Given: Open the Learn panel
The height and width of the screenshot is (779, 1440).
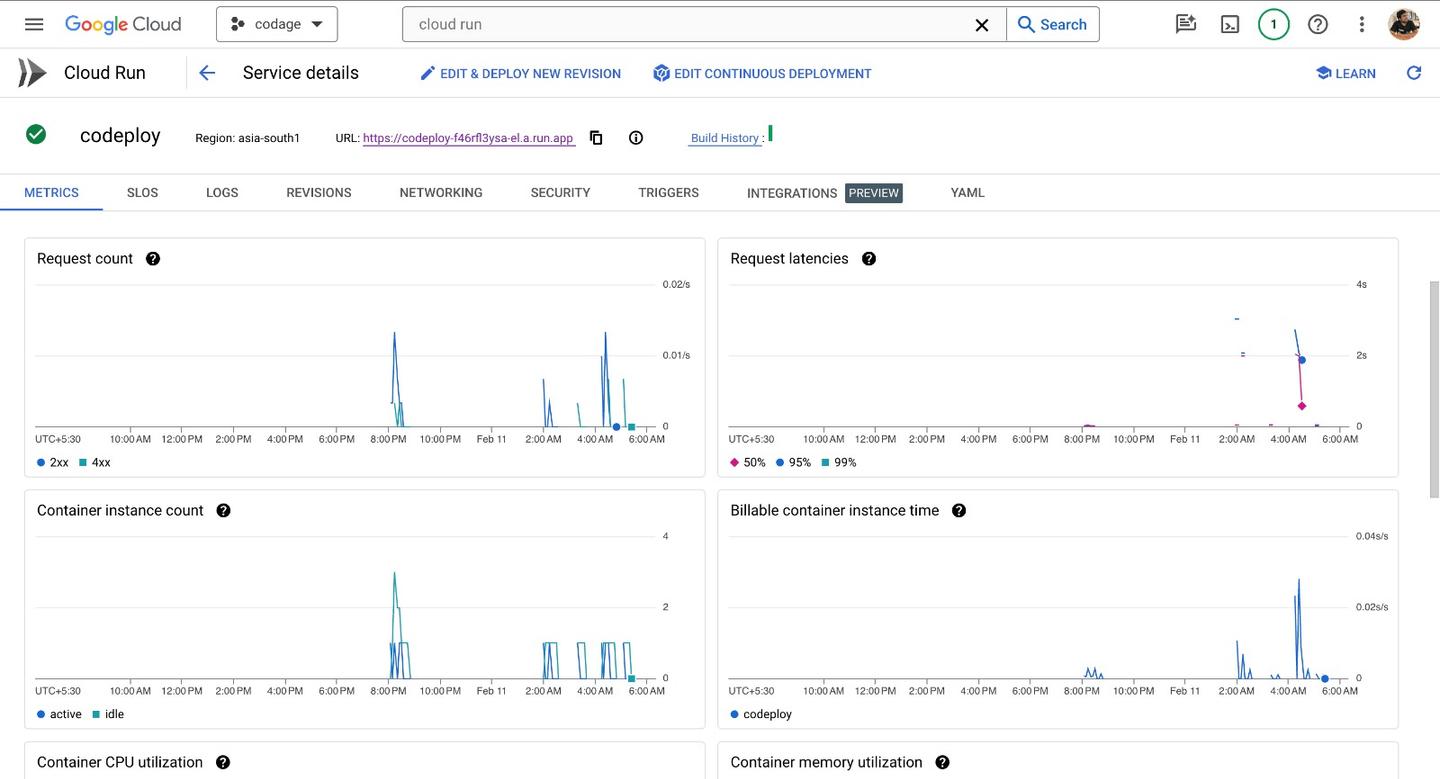Looking at the screenshot, I should (1345, 73).
